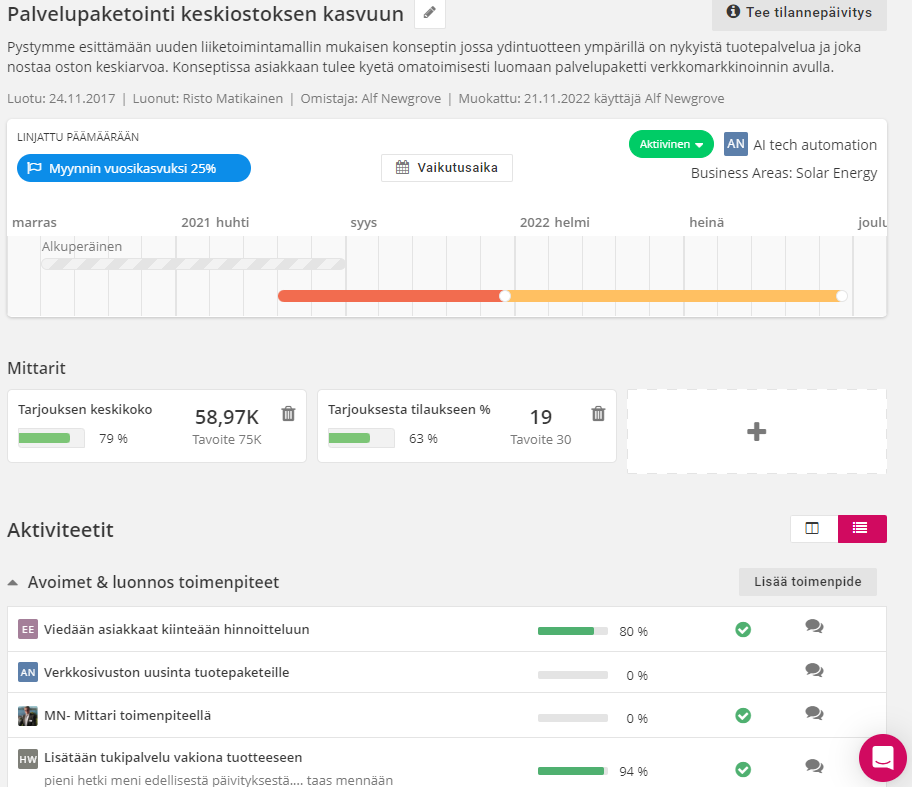912x787 pixels.
Task: Click the Tee tilannepäivitys button
Action: pos(798,13)
